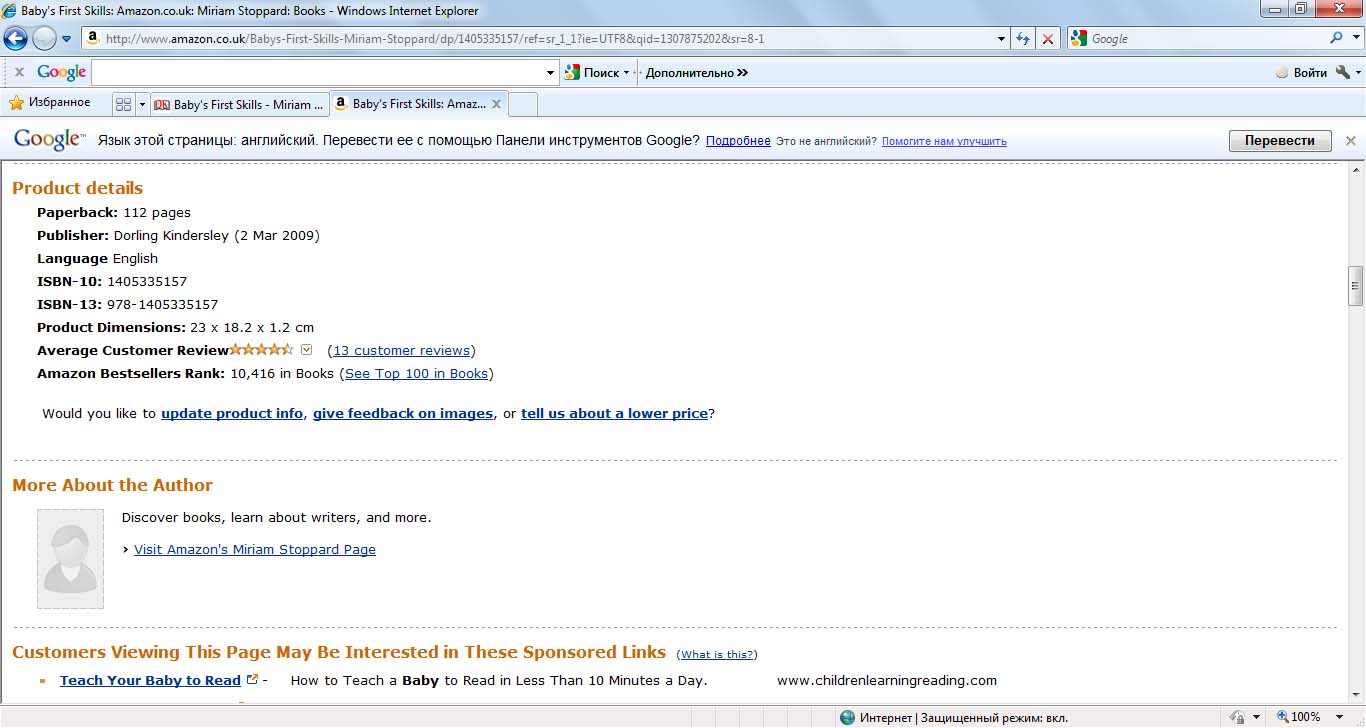The height and width of the screenshot is (728, 1366).
Task: Click the Google logo in translate bar
Action: click(x=49, y=140)
